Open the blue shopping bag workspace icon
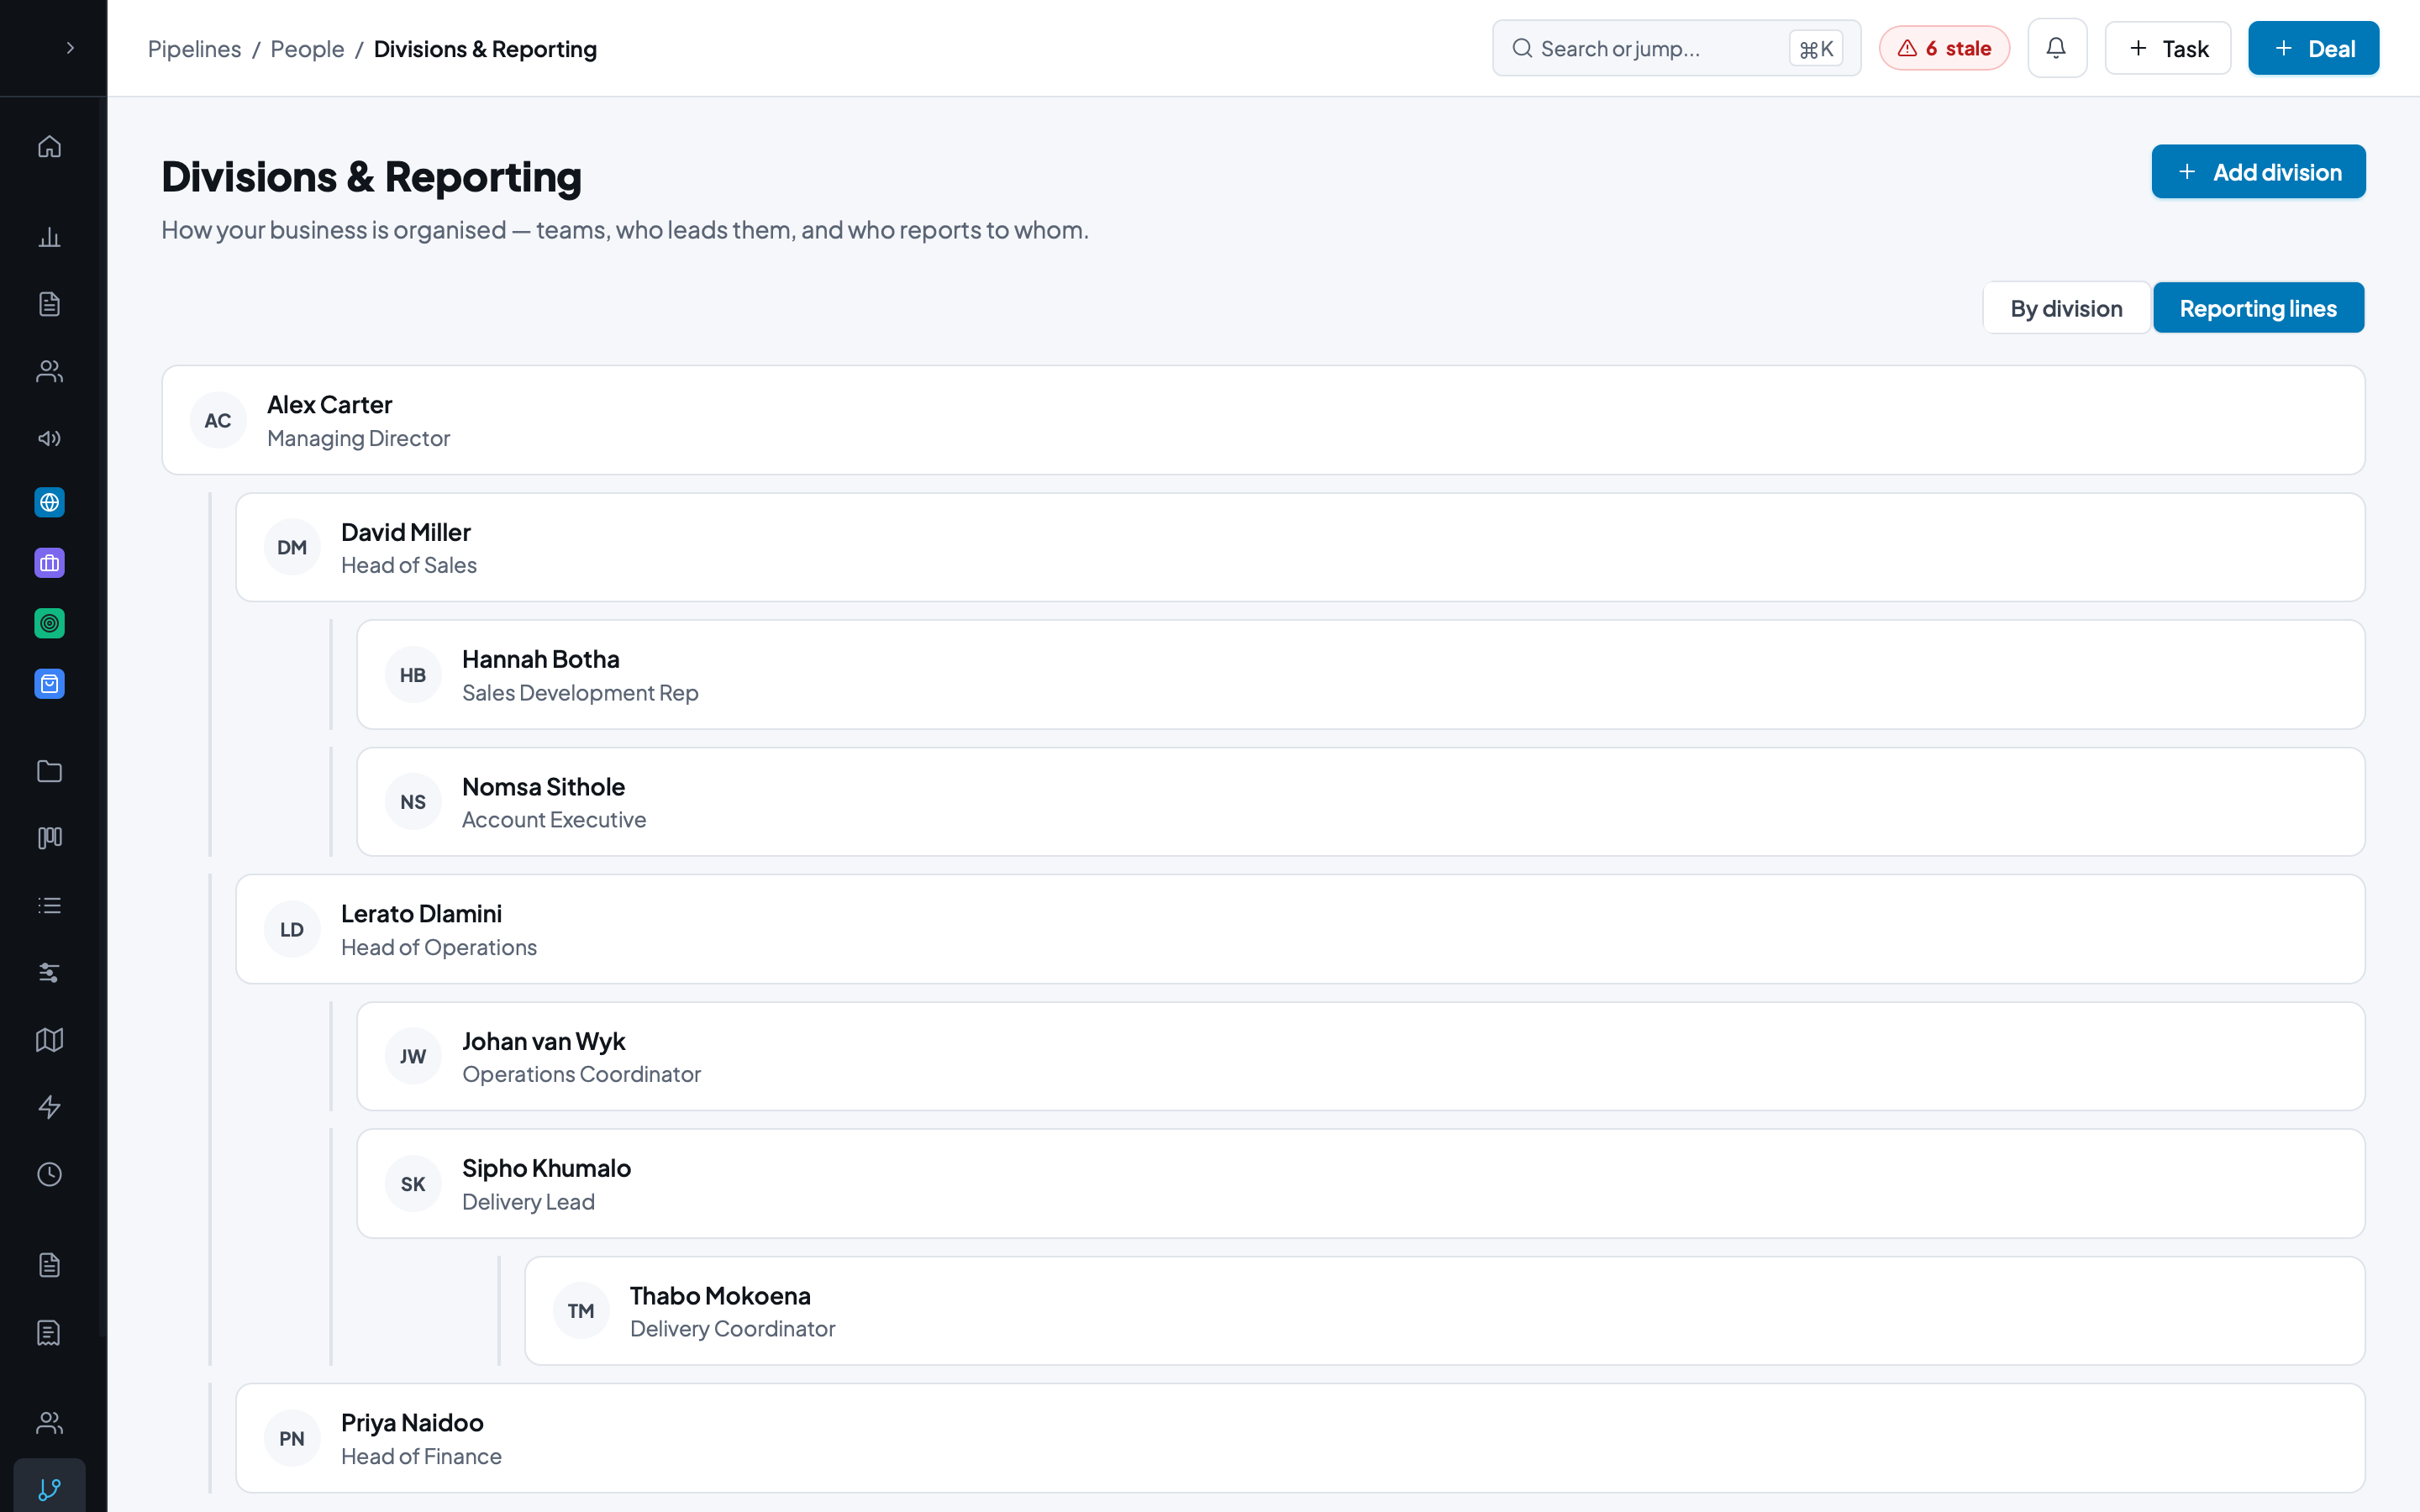Screen dimensions: 2420x1512 click(x=49, y=684)
